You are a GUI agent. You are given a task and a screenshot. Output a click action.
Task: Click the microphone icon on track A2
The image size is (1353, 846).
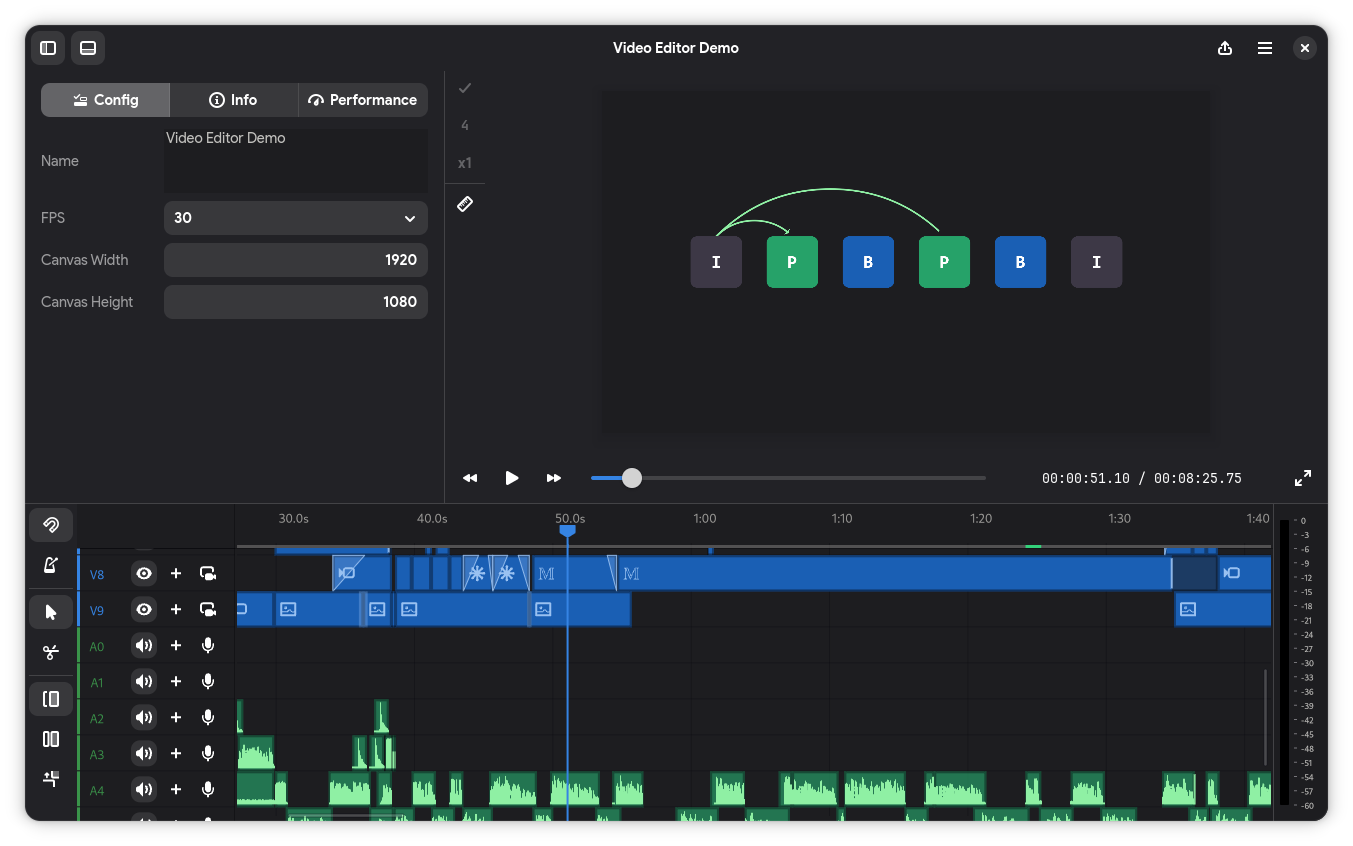(208, 718)
